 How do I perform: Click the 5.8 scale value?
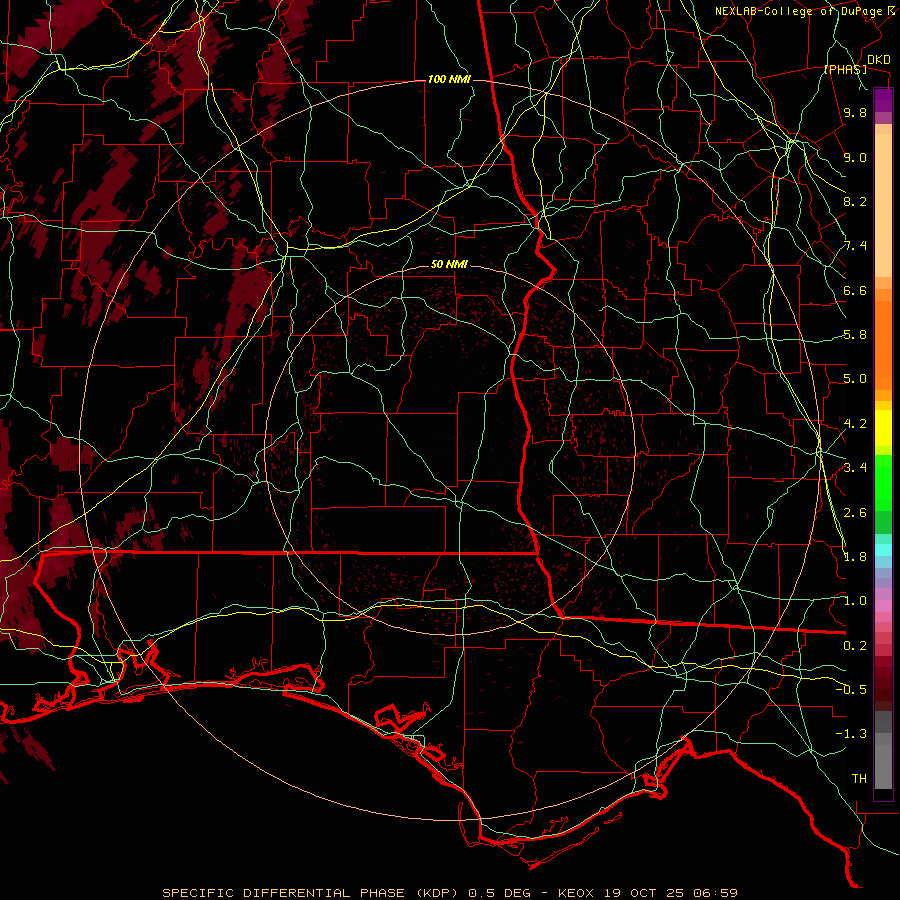pos(855,335)
